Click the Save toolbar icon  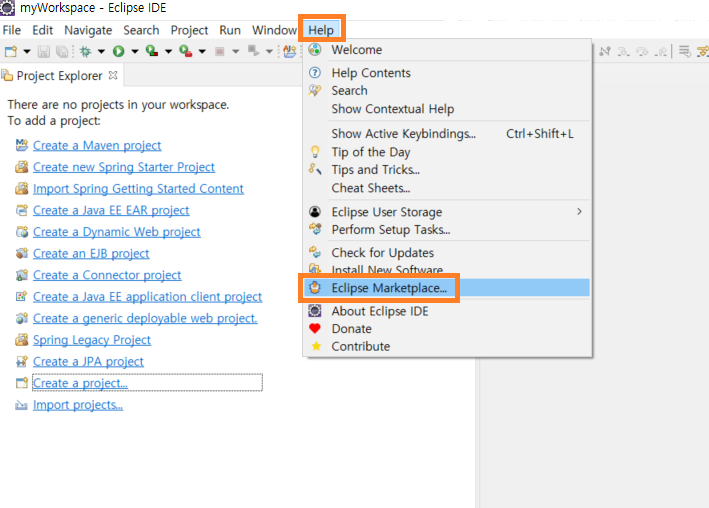point(43,52)
